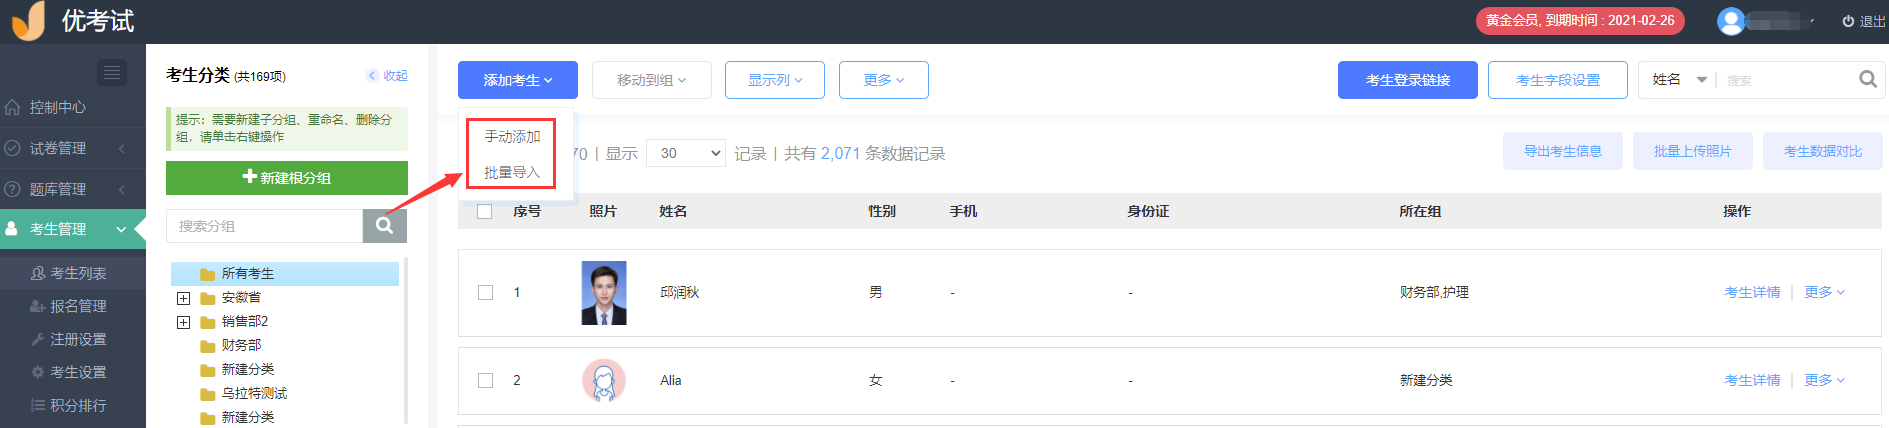Select the 财务部 group

coord(241,345)
